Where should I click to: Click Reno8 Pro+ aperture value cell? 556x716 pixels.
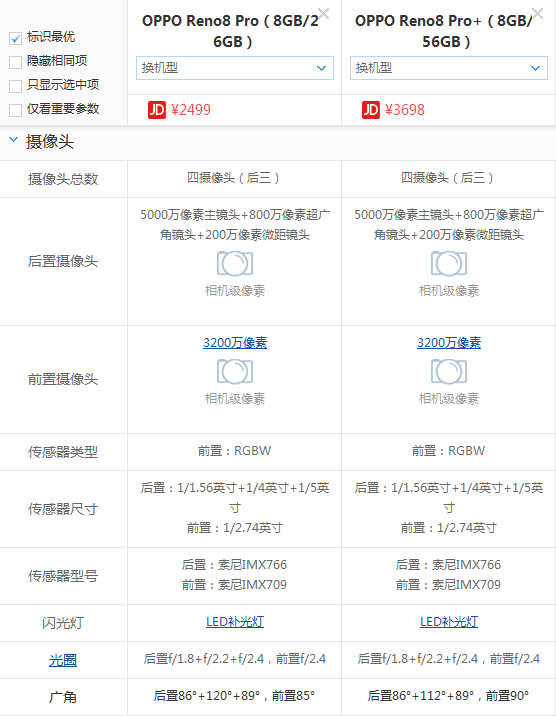449,659
